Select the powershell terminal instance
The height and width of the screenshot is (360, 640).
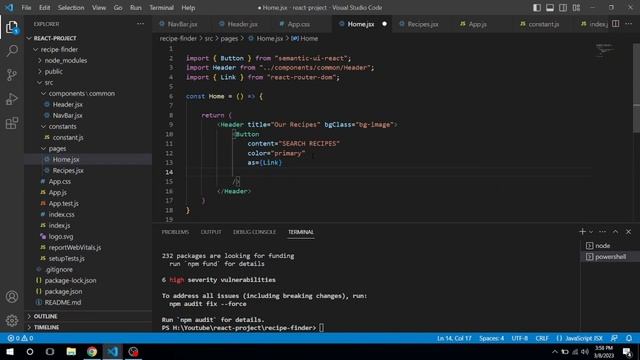[609, 257]
